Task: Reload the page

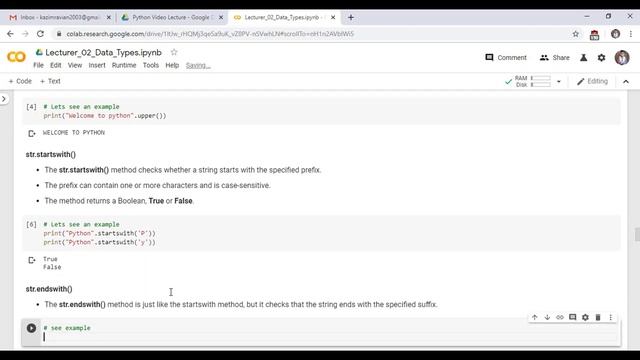Action: point(40,34)
